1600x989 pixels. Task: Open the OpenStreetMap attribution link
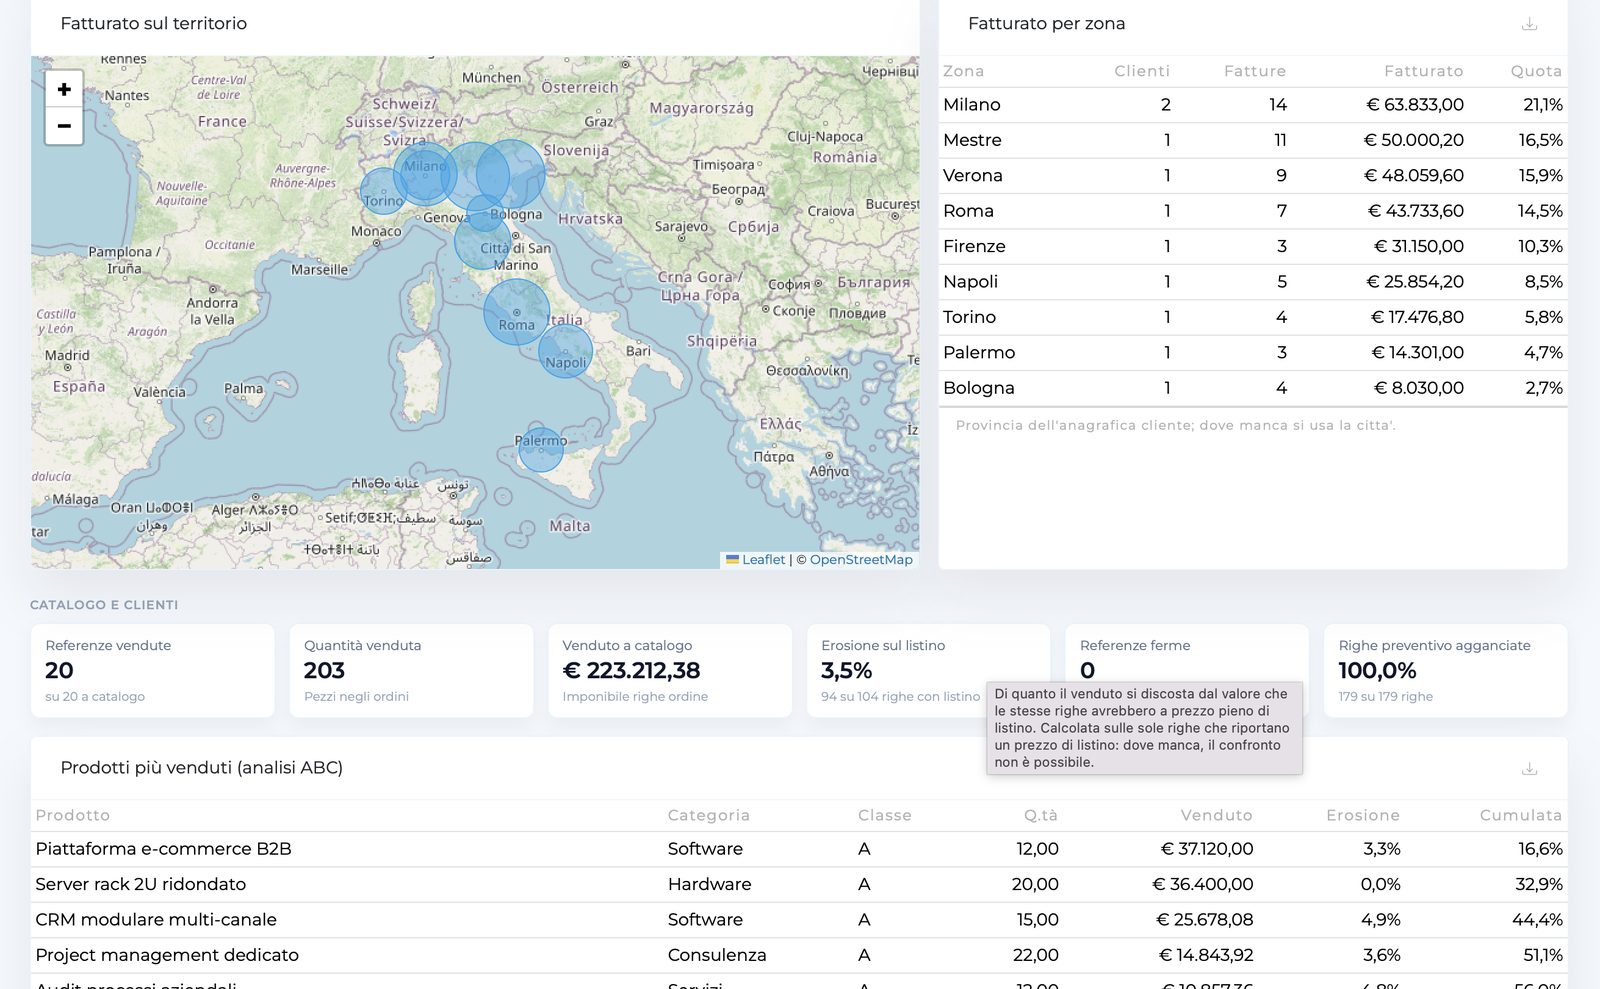861,560
